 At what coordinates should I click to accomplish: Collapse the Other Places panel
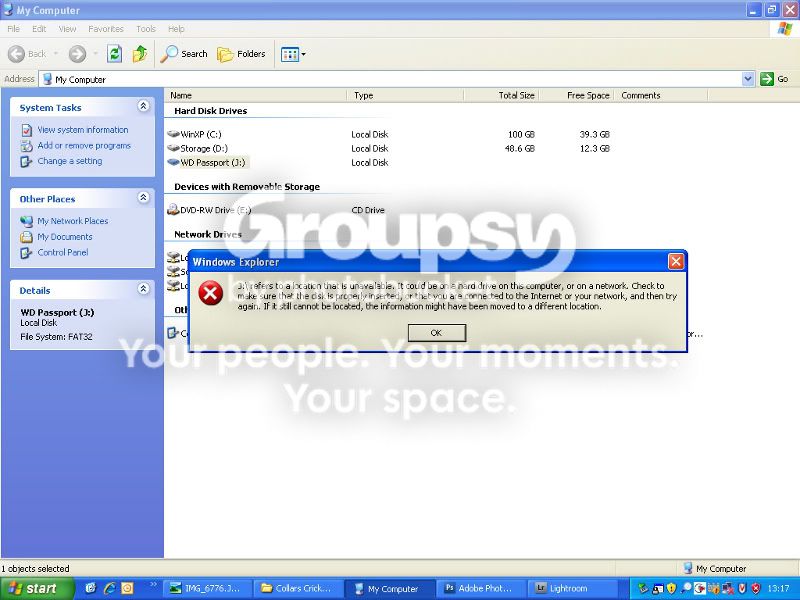click(x=143, y=197)
